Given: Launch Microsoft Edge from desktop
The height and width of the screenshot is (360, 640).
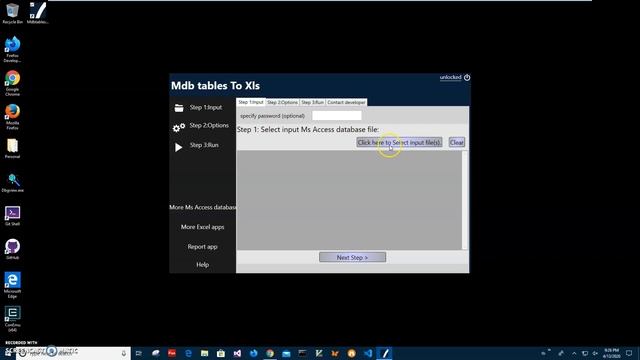Looking at the screenshot, I should point(12,285).
